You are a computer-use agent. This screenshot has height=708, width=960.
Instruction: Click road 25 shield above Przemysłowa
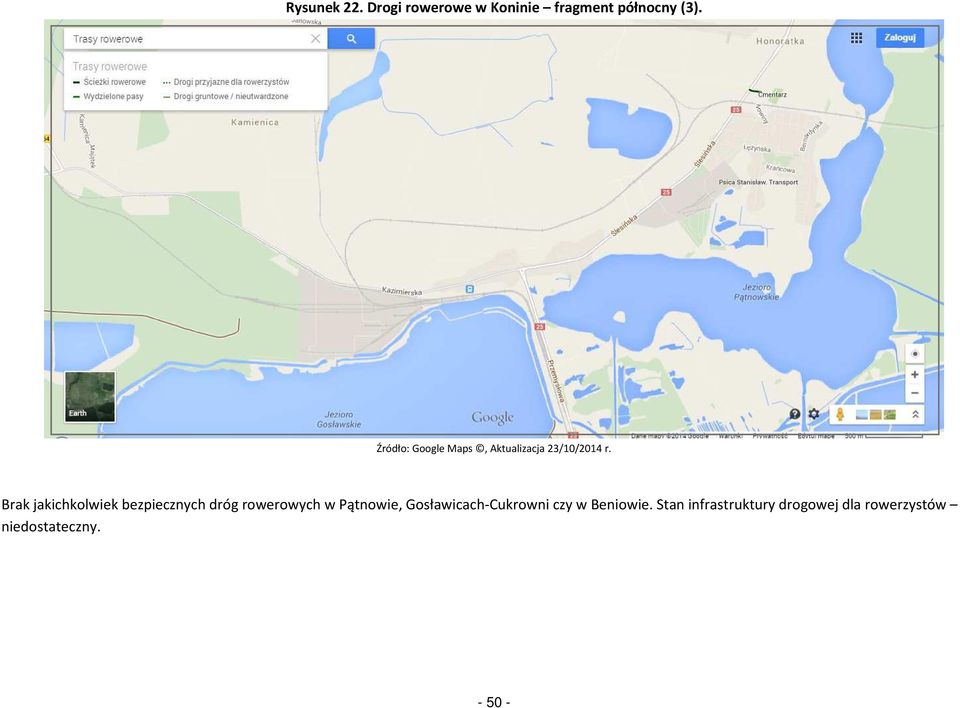pyautogui.click(x=539, y=327)
